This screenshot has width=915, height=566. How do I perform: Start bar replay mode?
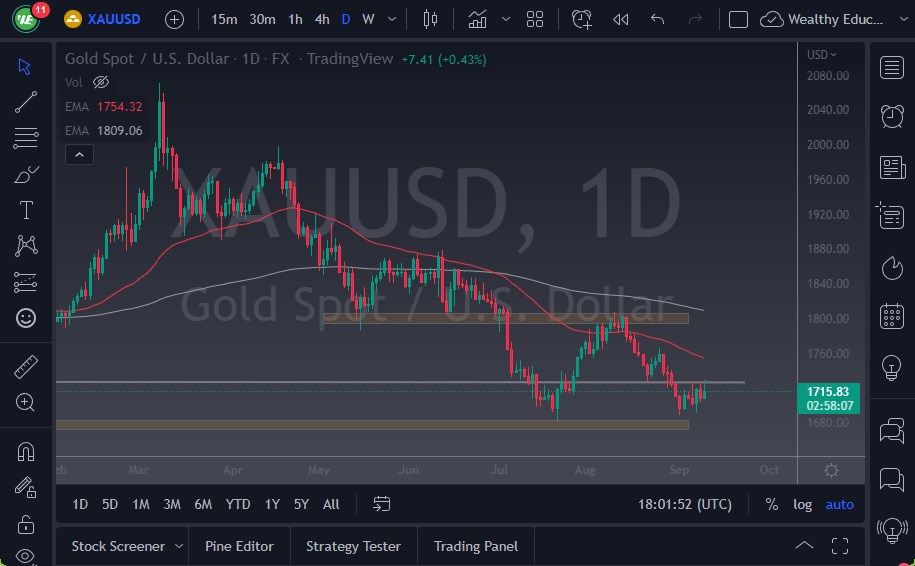[x=621, y=19]
